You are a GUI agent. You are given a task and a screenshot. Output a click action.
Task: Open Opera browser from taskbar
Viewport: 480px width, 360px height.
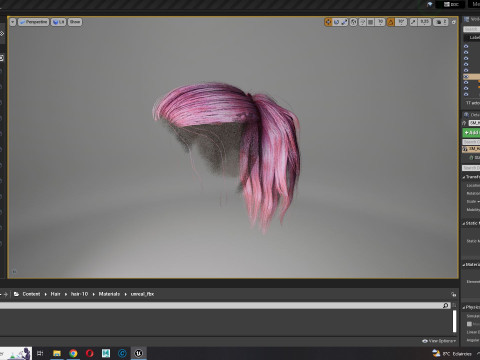pos(89,353)
